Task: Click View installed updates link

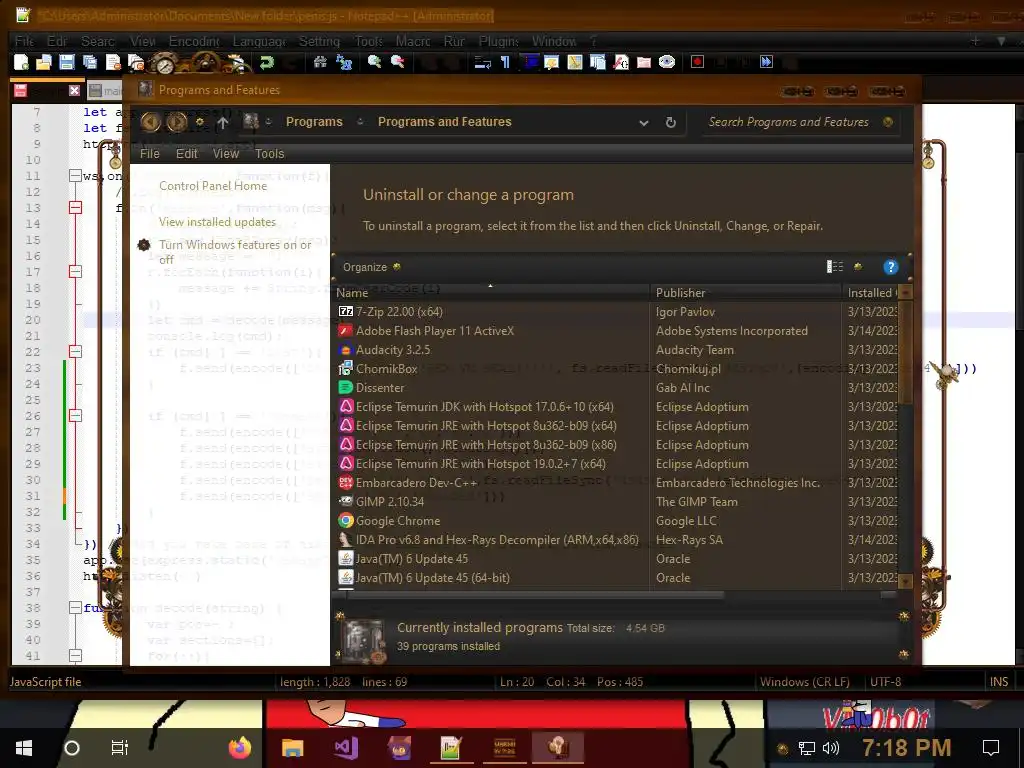Action: click(217, 222)
